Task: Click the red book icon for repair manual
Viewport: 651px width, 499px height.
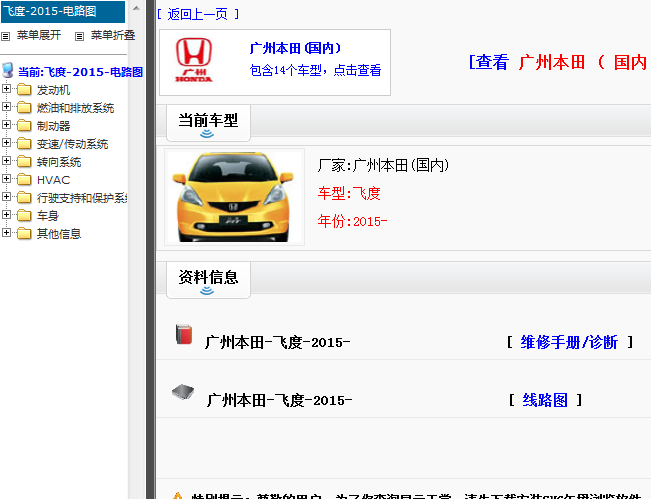Action: pos(184,335)
